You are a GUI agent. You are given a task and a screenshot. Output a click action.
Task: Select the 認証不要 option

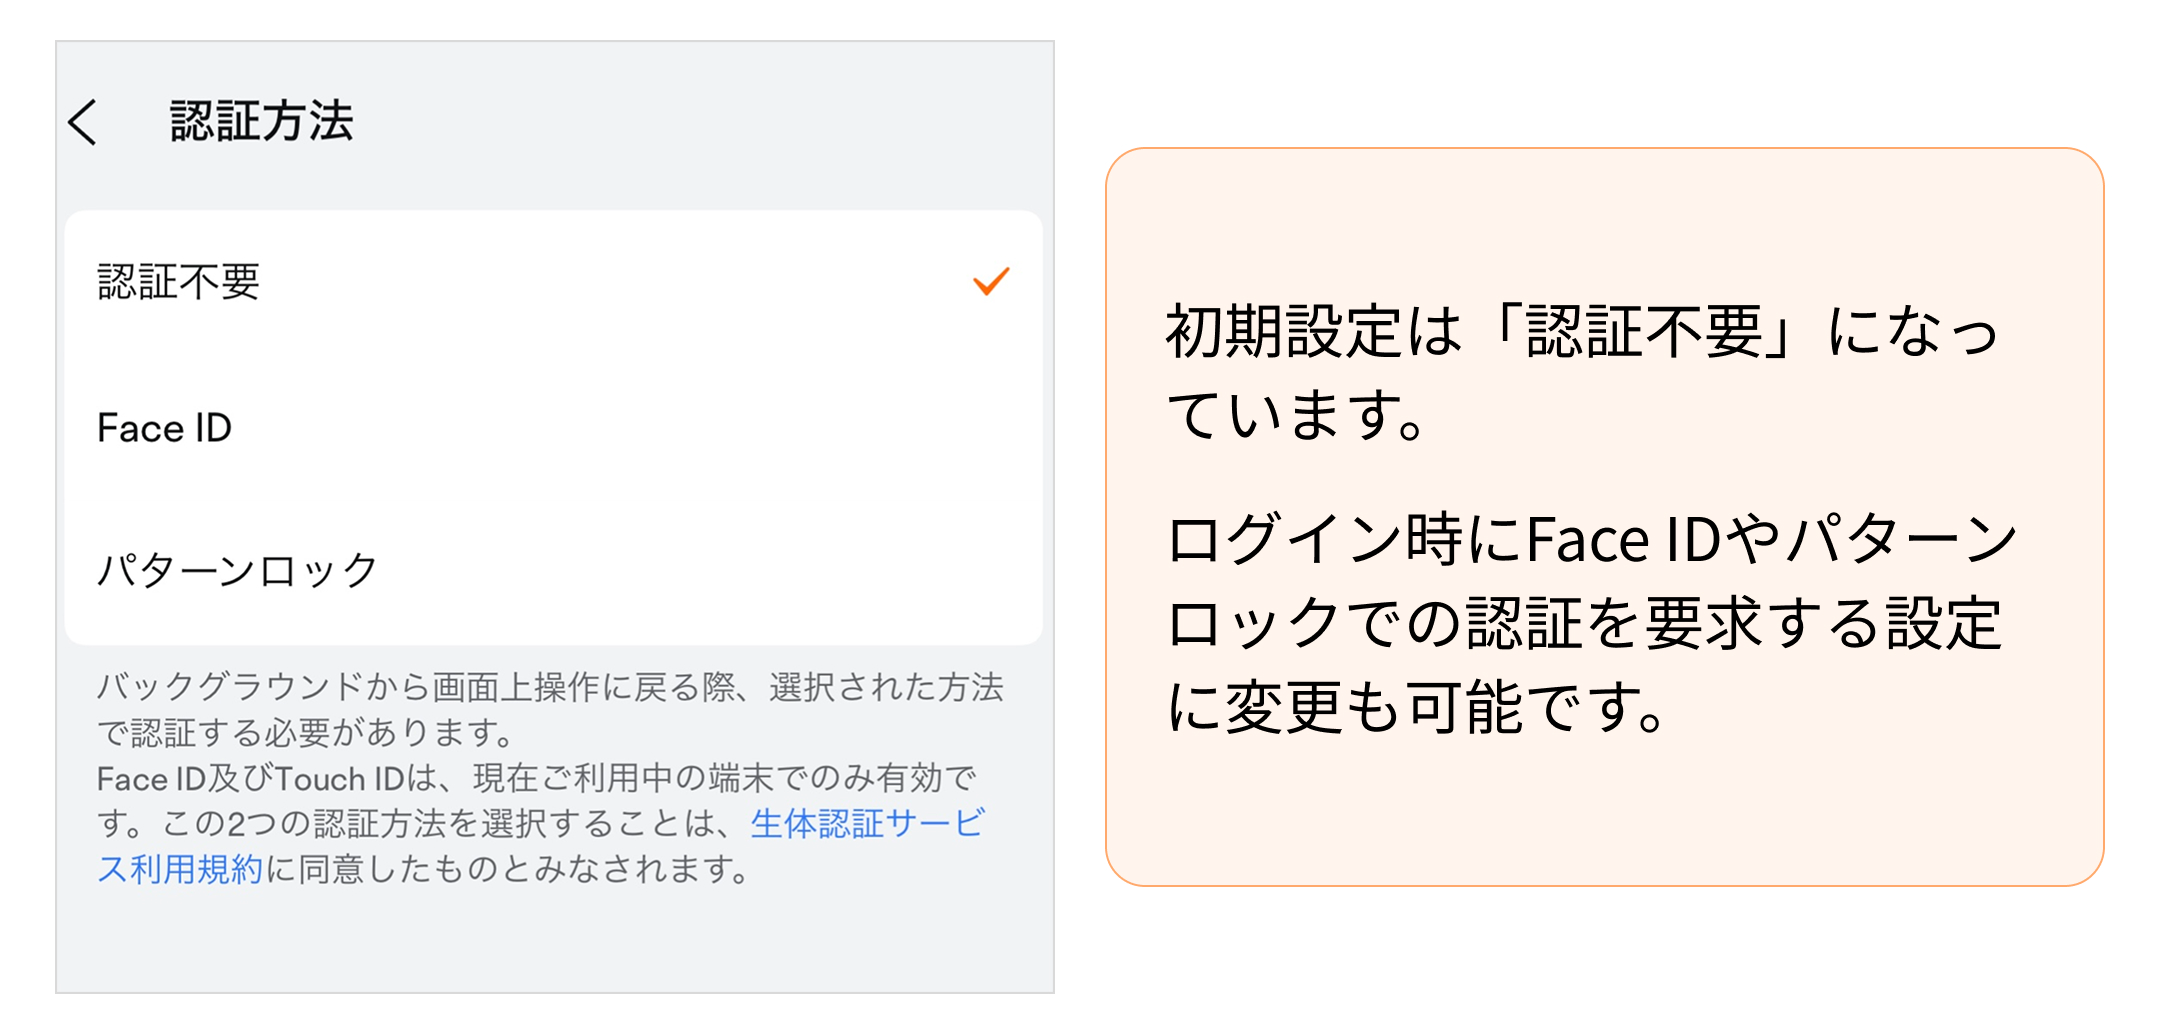(x=178, y=282)
